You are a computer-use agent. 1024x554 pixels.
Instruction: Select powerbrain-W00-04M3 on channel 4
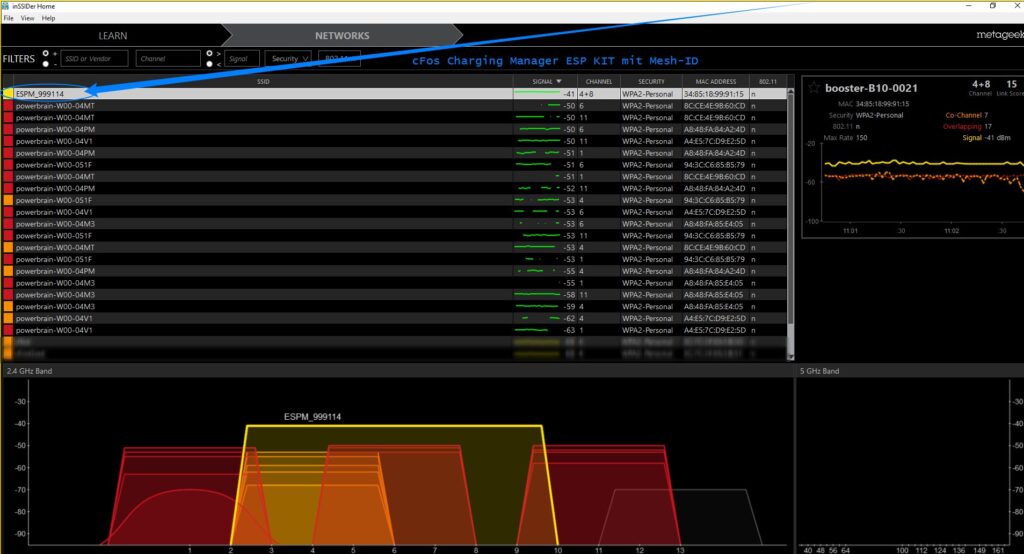tap(394, 306)
